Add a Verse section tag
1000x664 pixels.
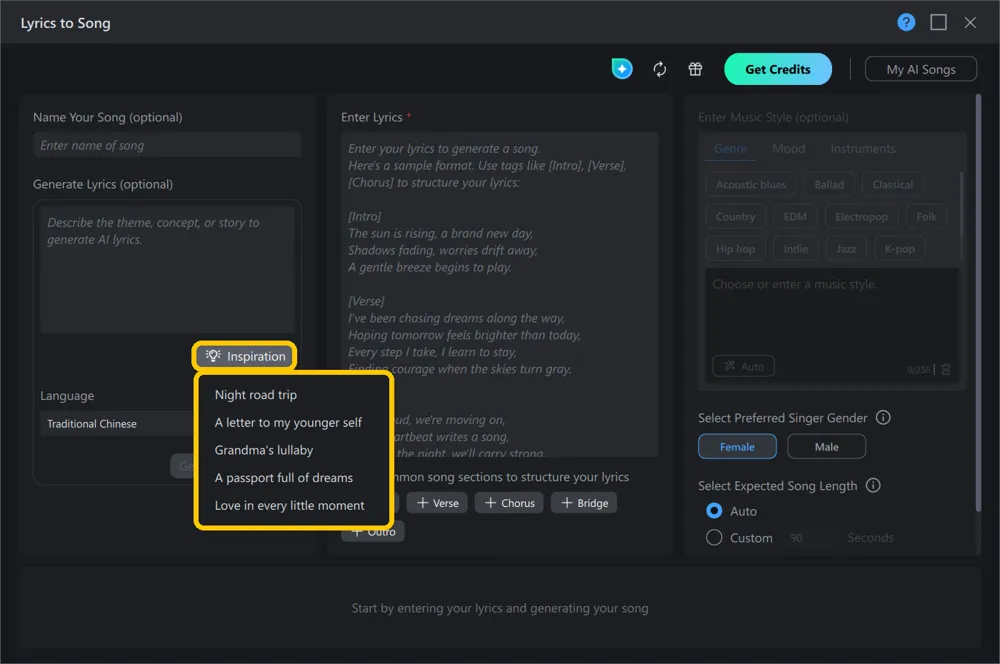(x=438, y=503)
